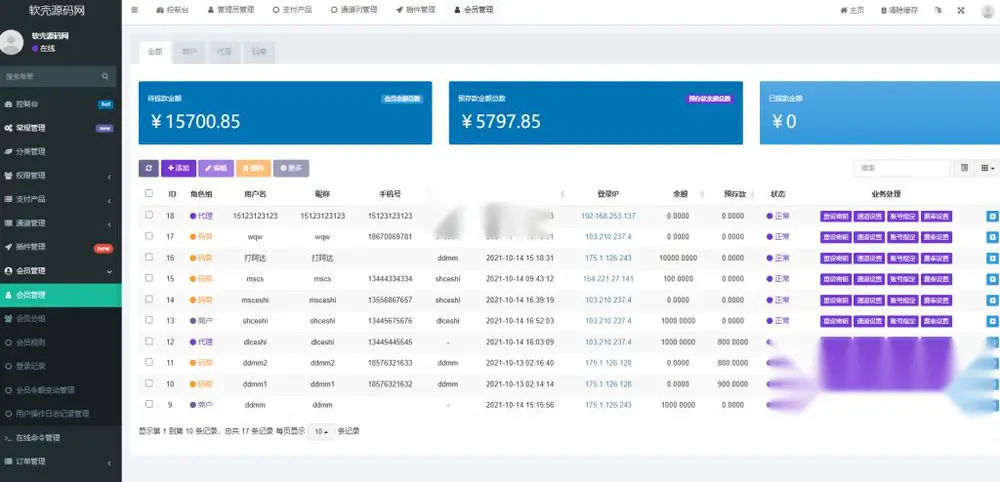Click the purple 添加 button

(179, 168)
